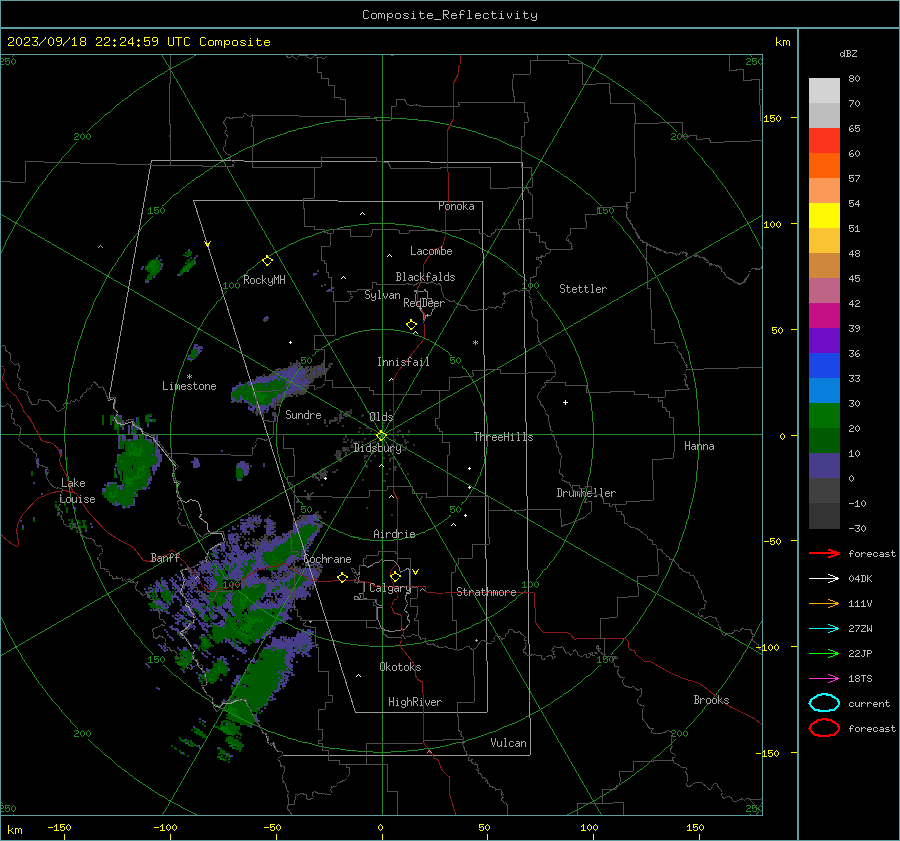
Task: Click the RockyMH label
Action: (264, 280)
